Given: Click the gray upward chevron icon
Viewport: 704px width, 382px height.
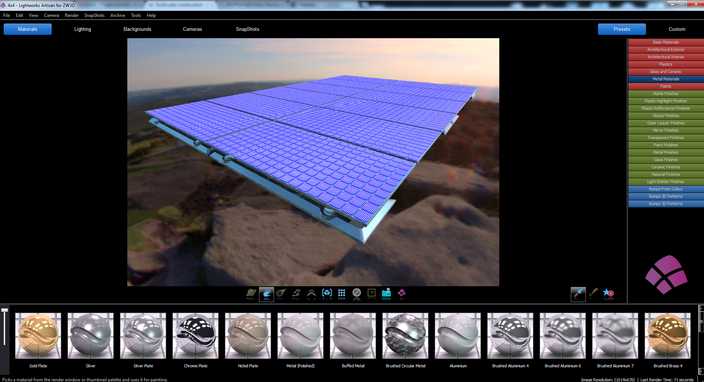Looking at the screenshot, I should click(x=311, y=294).
